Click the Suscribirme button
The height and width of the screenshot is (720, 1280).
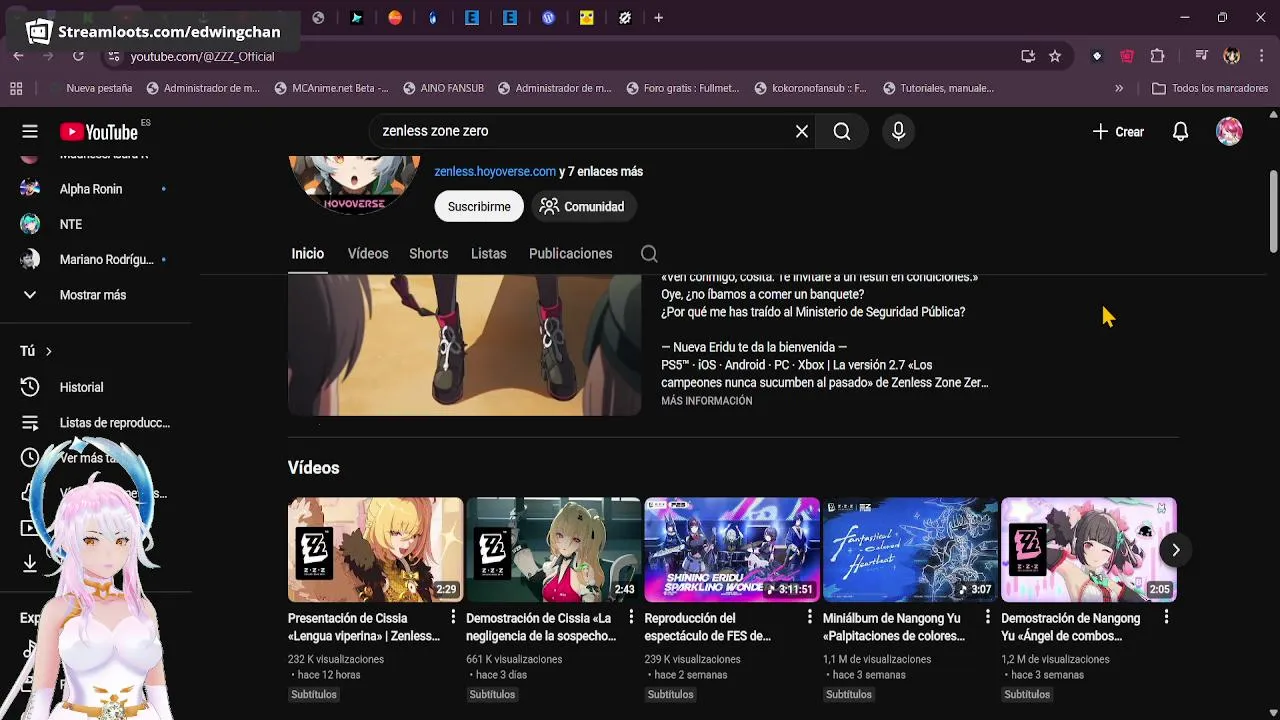(x=479, y=206)
